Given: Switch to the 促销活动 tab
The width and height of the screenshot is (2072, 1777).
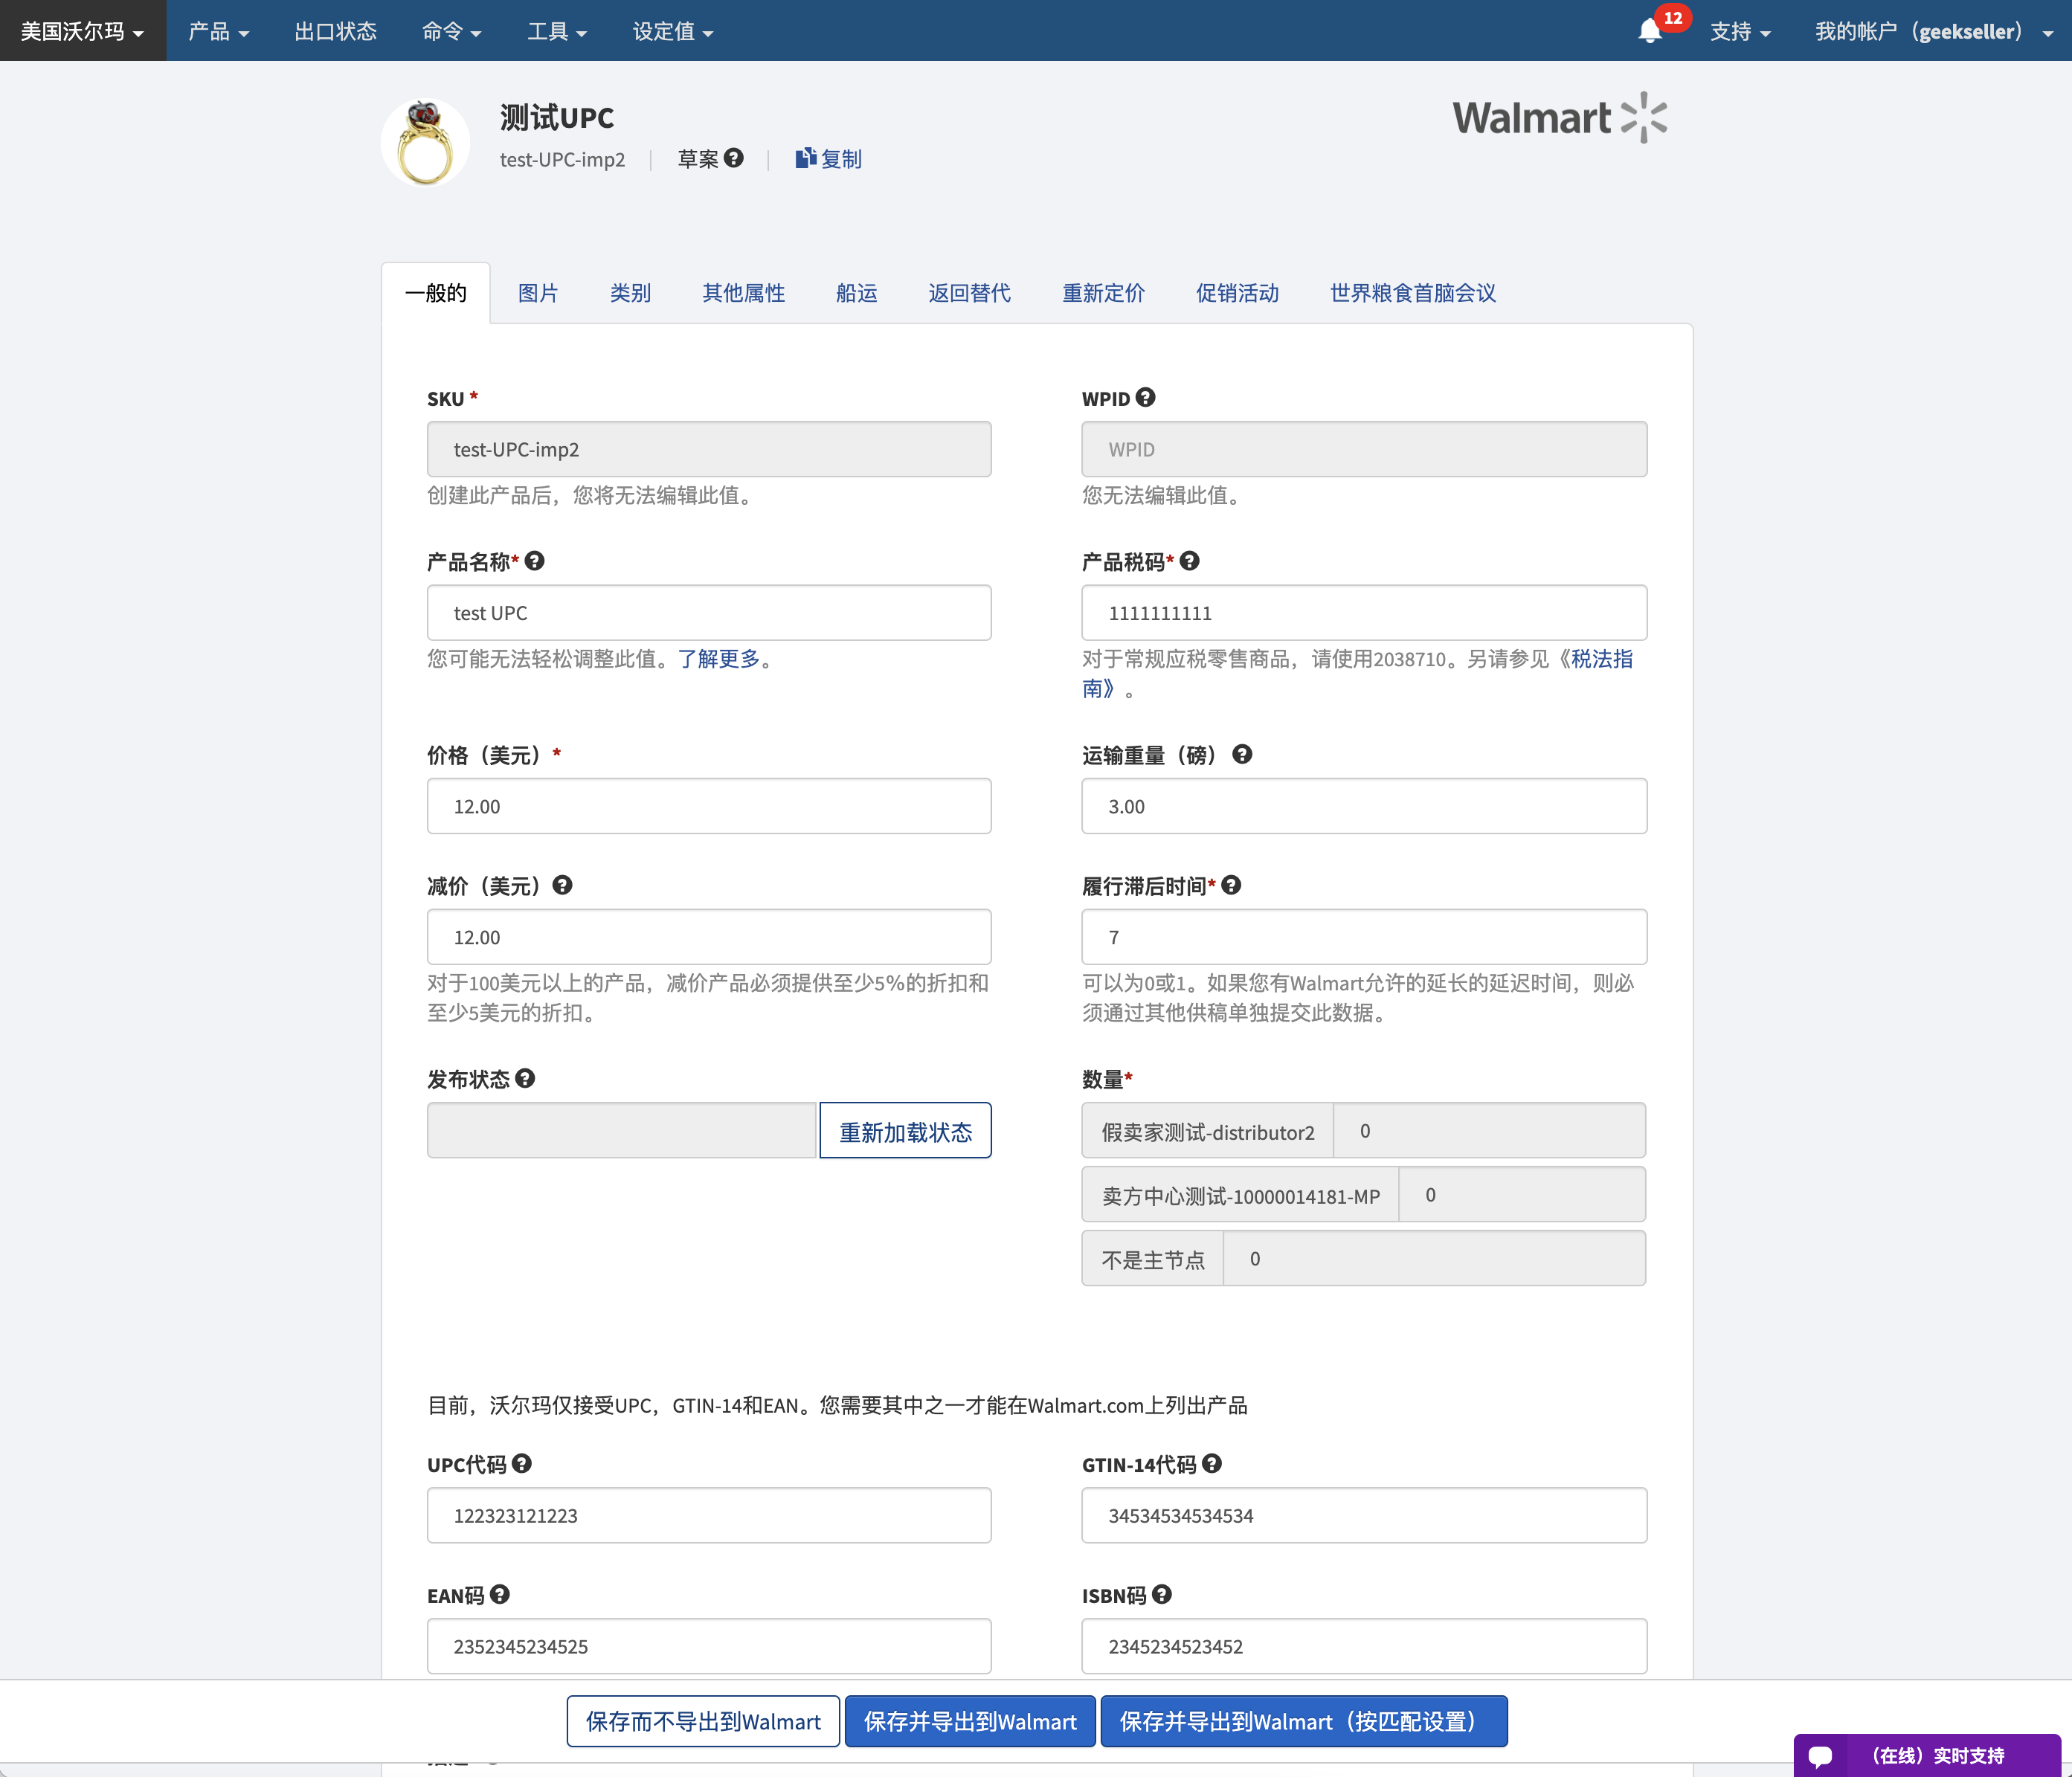Looking at the screenshot, I should pos(1237,293).
